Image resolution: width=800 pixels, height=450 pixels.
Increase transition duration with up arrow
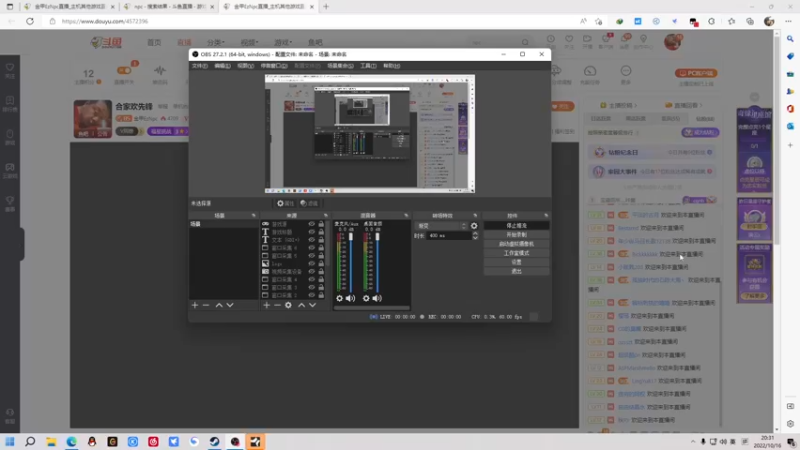tap(475, 234)
